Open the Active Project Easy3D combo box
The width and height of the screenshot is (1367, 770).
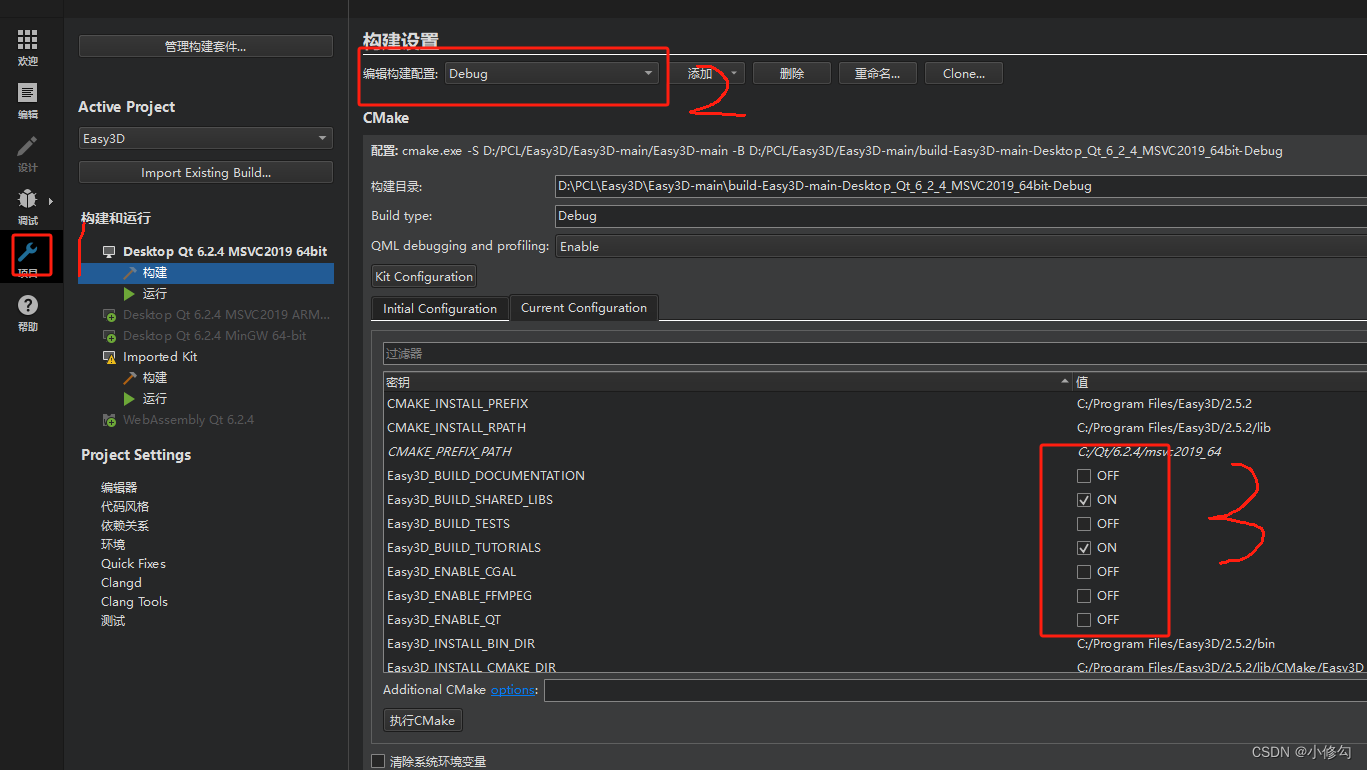pyautogui.click(x=205, y=138)
